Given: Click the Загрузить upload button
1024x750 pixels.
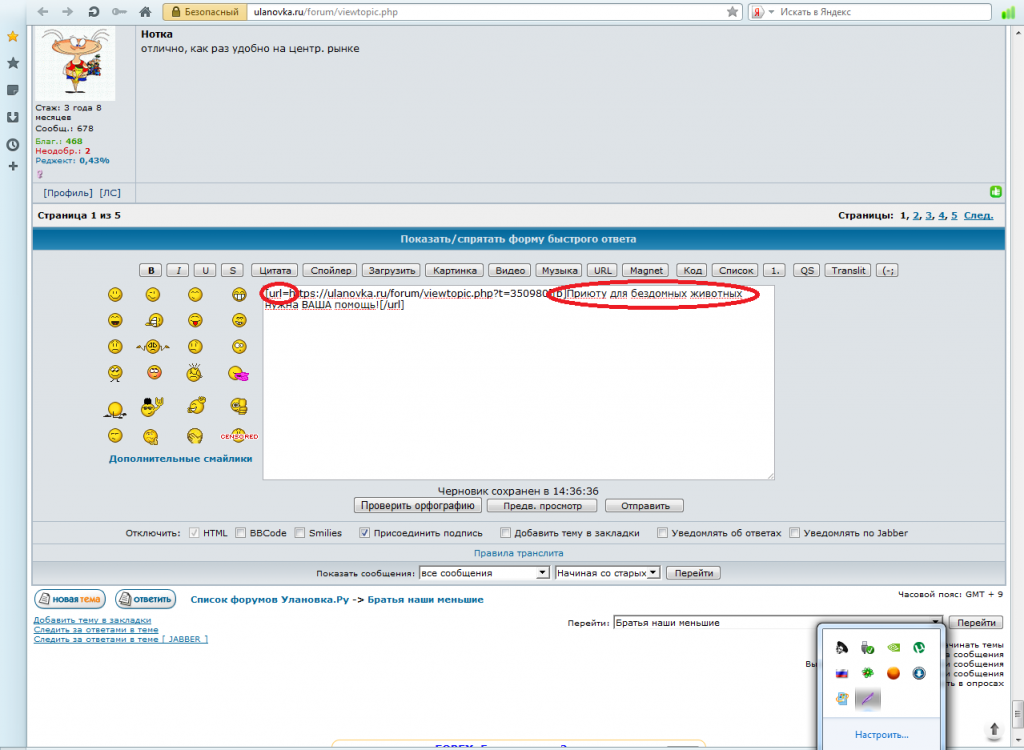Looking at the screenshot, I should pos(392,270).
